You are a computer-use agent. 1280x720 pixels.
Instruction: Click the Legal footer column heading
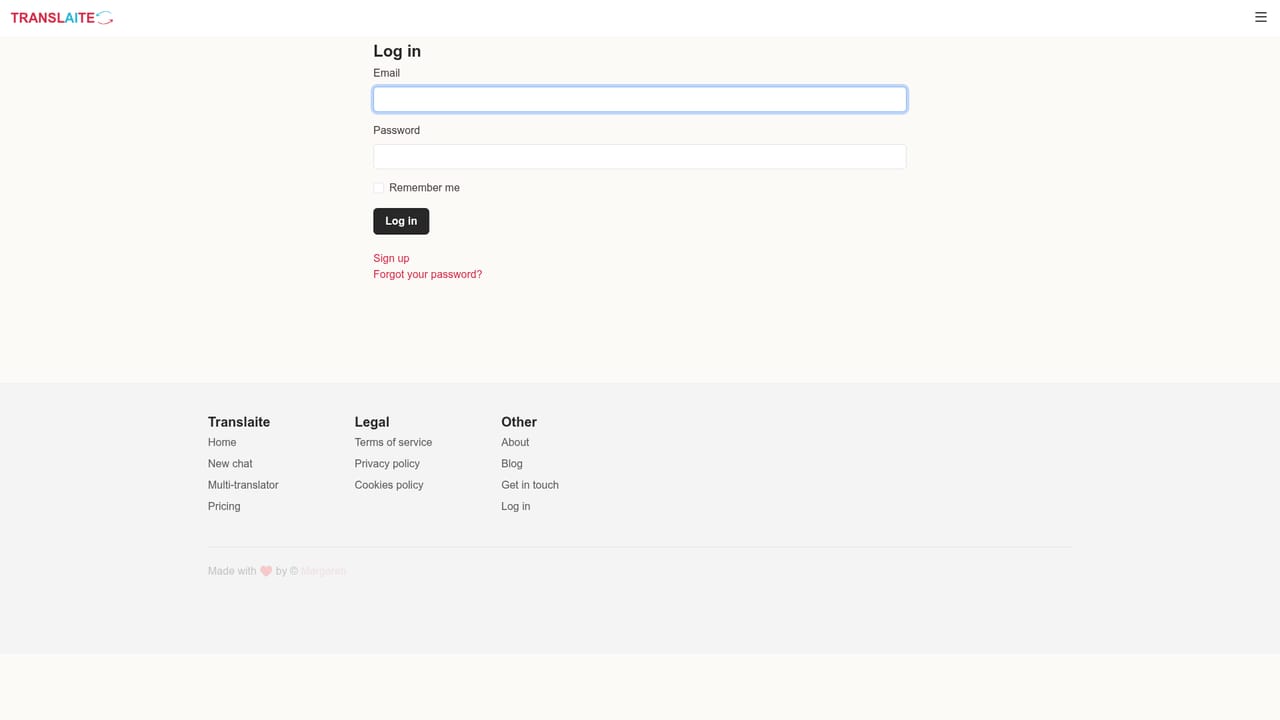(x=372, y=422)
